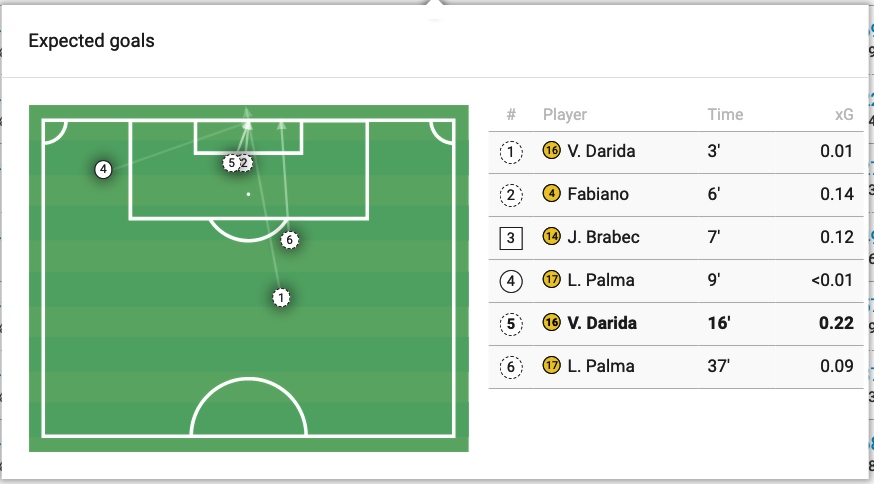Open the bold V. Darida player name
Screen dimensions: 874x484
click(602, 323)
